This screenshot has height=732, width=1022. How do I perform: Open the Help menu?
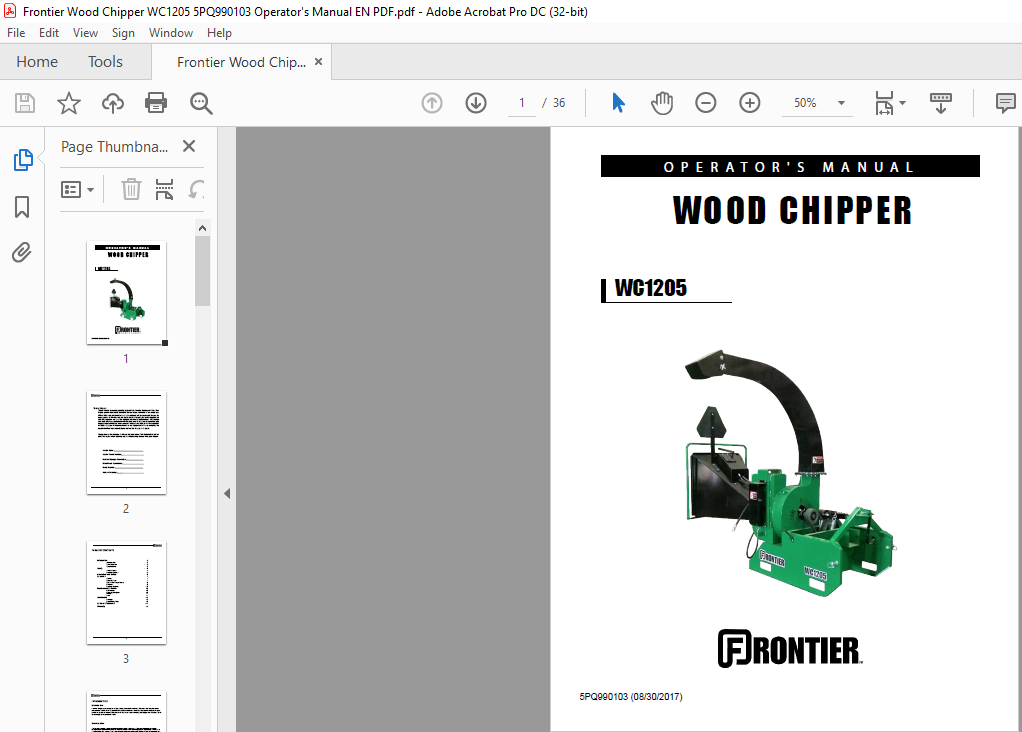(219, 33)
